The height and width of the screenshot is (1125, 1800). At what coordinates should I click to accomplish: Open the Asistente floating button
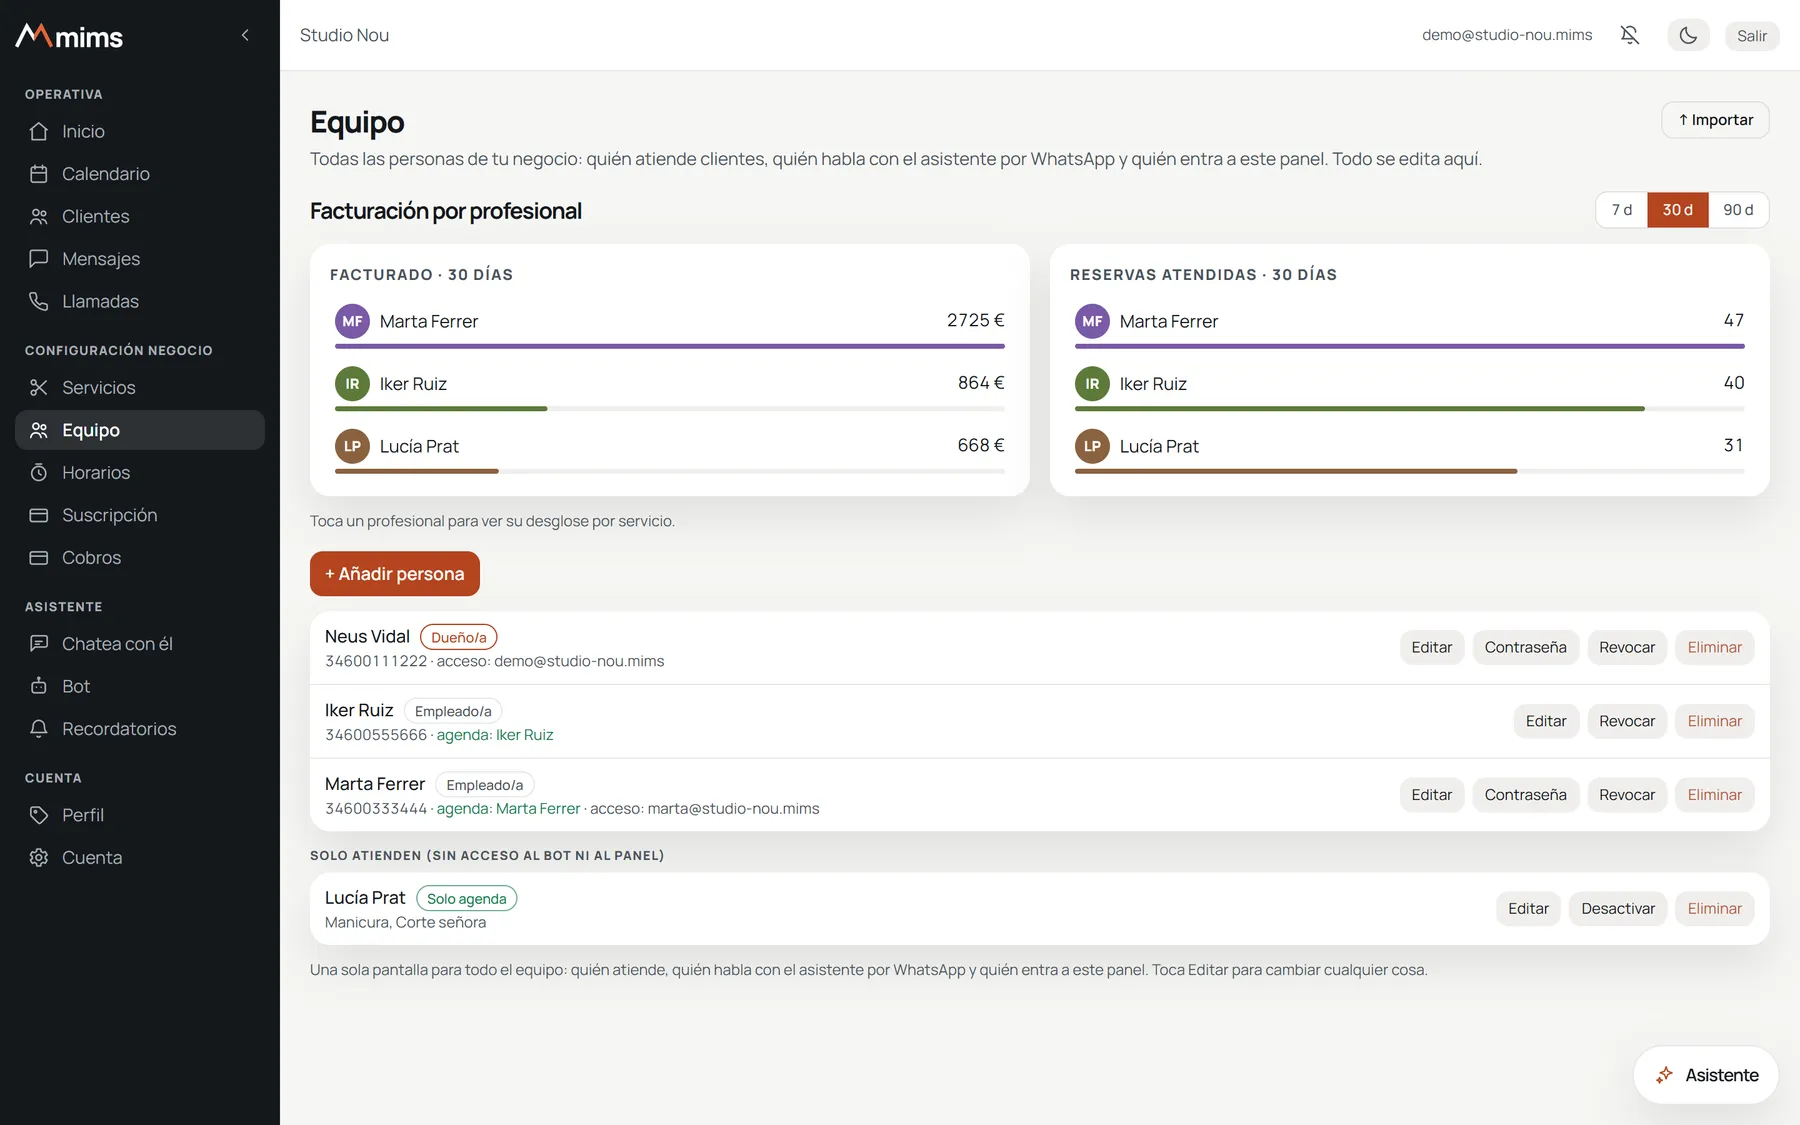click(1706, 1075)
